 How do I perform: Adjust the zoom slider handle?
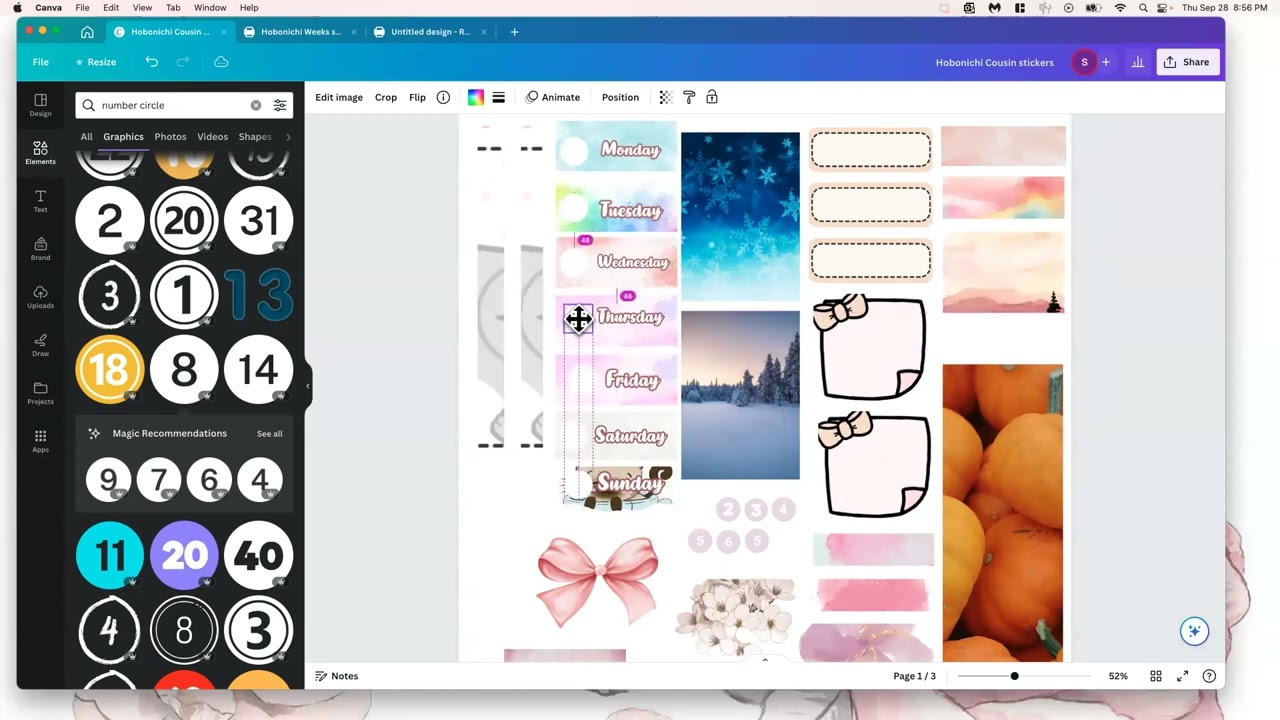(1014, 676)
